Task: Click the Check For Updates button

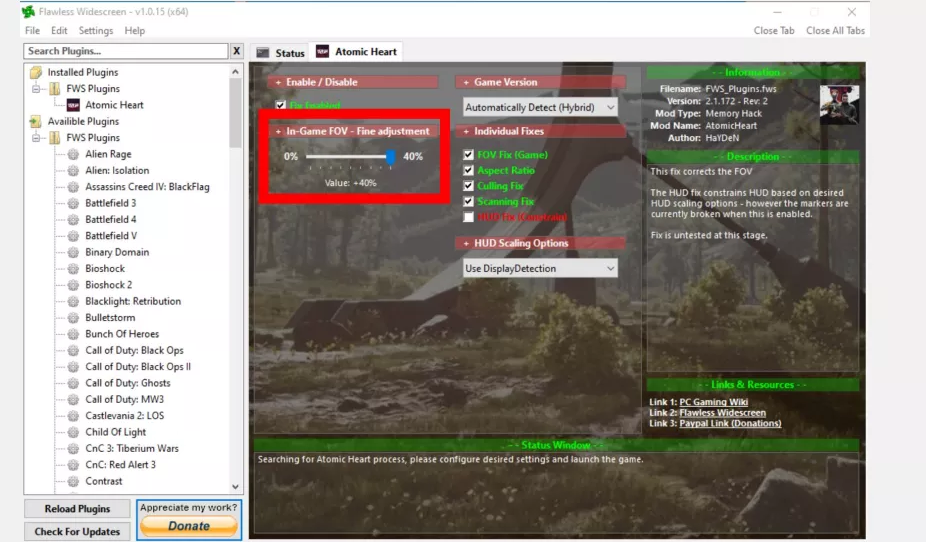Action: point(77,532)
